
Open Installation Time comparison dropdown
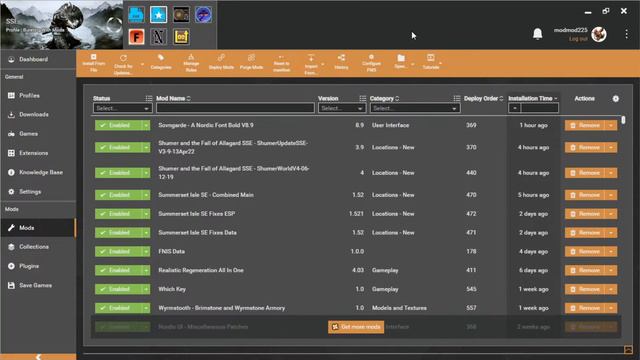click(x=514, y=108)
